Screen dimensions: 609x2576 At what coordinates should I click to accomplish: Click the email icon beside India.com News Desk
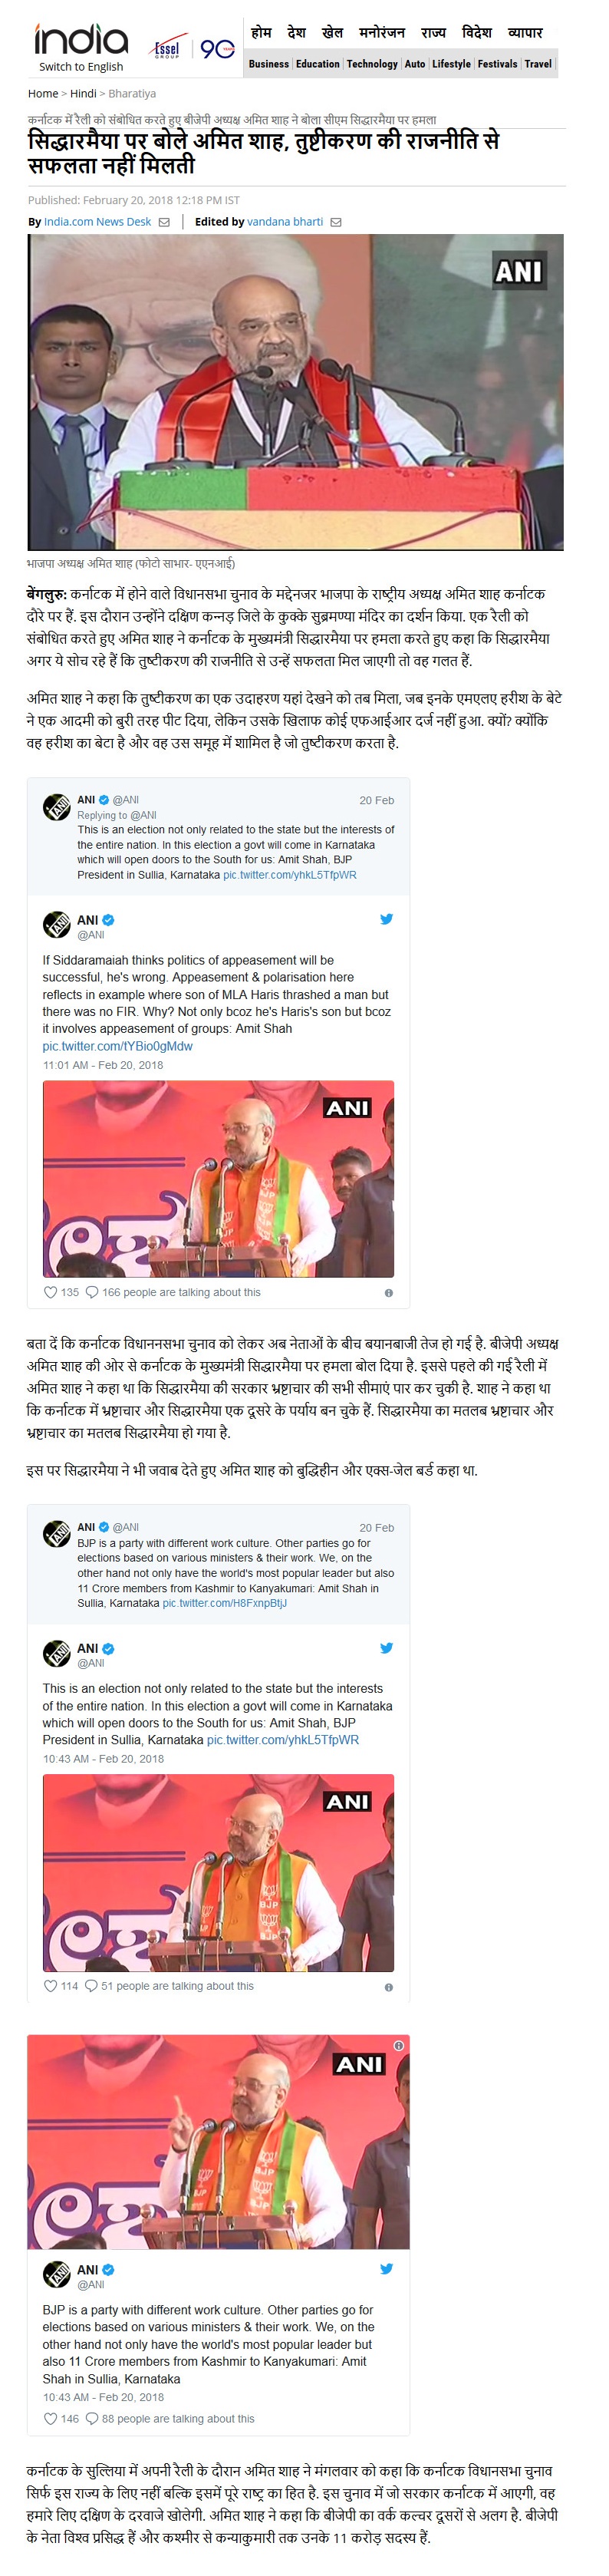[x=164, y=222]
